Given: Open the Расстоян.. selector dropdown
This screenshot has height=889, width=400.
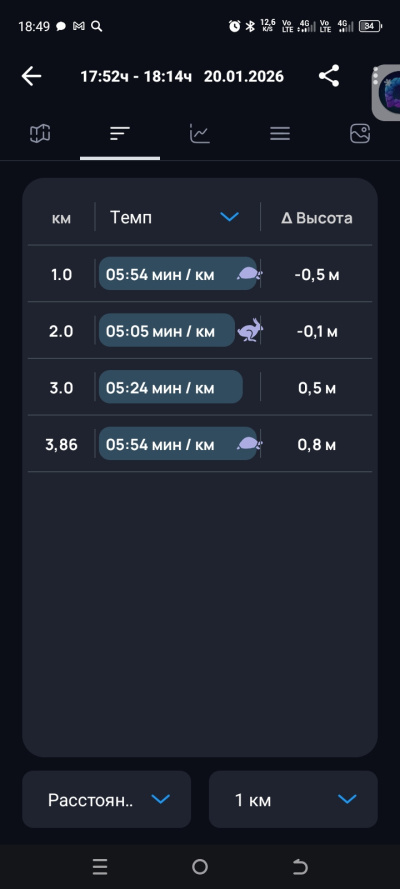Looking at the screenshot, I should click(x=107, y=799).
